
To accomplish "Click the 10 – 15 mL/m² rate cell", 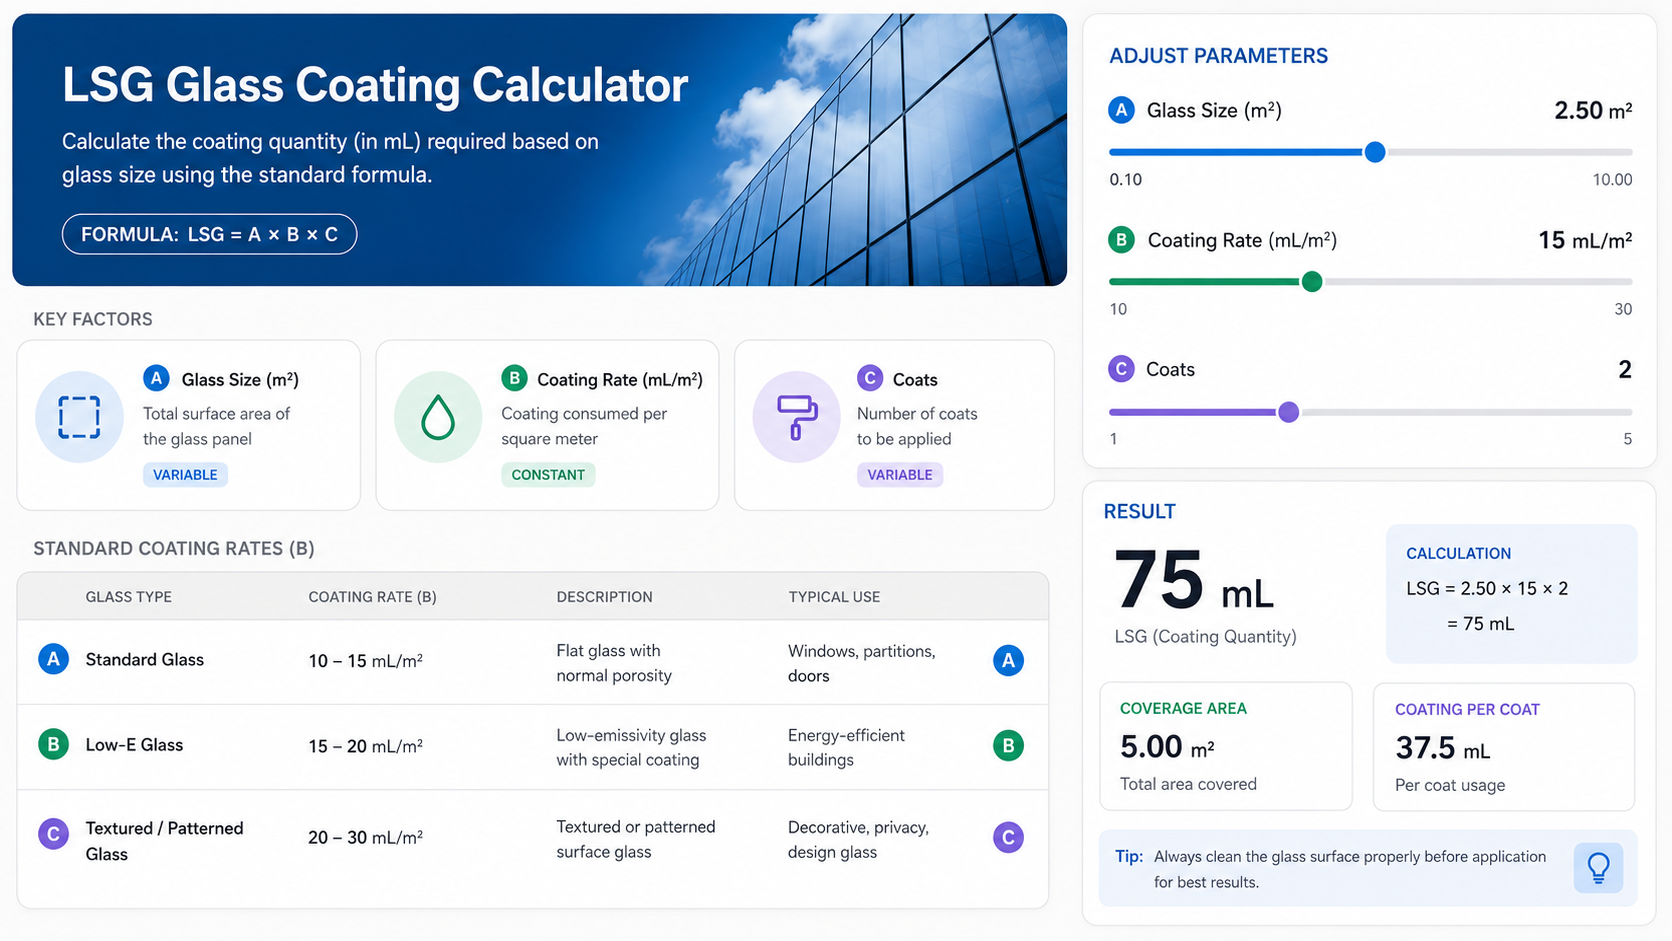I will pyautogui.click(x=365, y=661).
